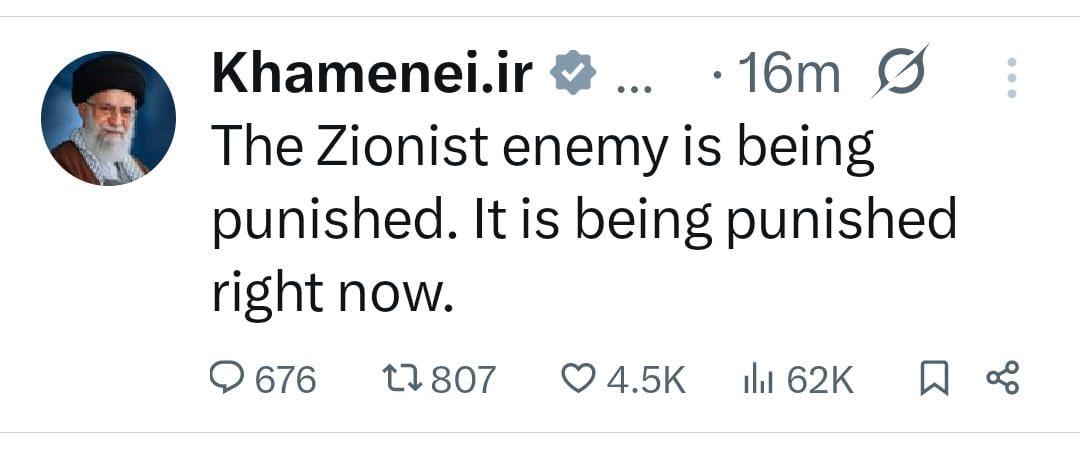1080x453 pixels.
Task: Click the Khamenei.ir display name
Action: [372, 76]
